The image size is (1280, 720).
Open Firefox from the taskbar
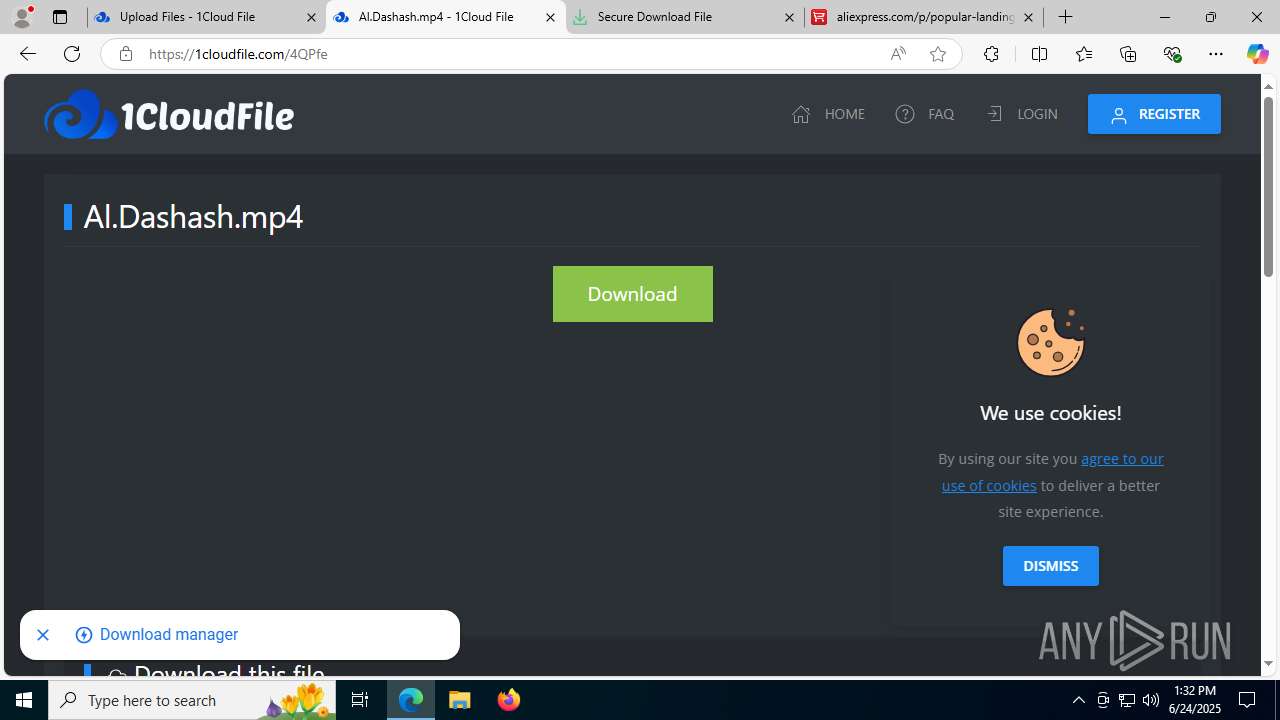coord(509,700)
